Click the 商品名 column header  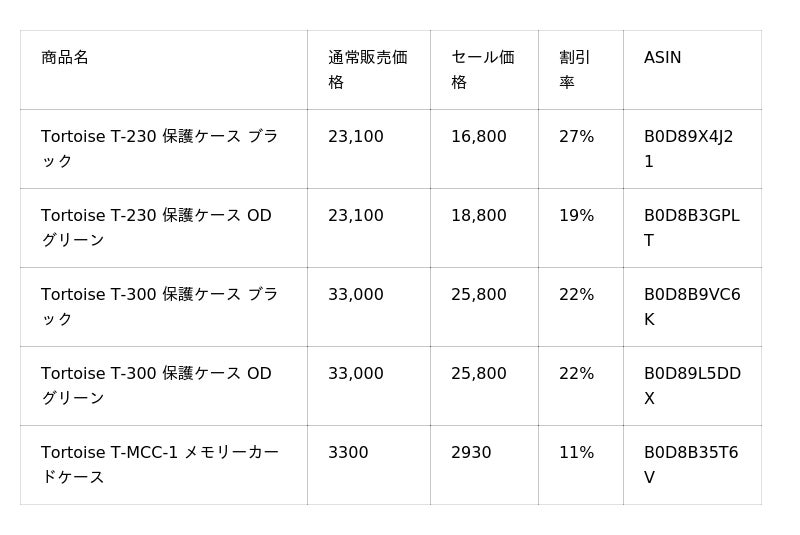tap(65, 58)
